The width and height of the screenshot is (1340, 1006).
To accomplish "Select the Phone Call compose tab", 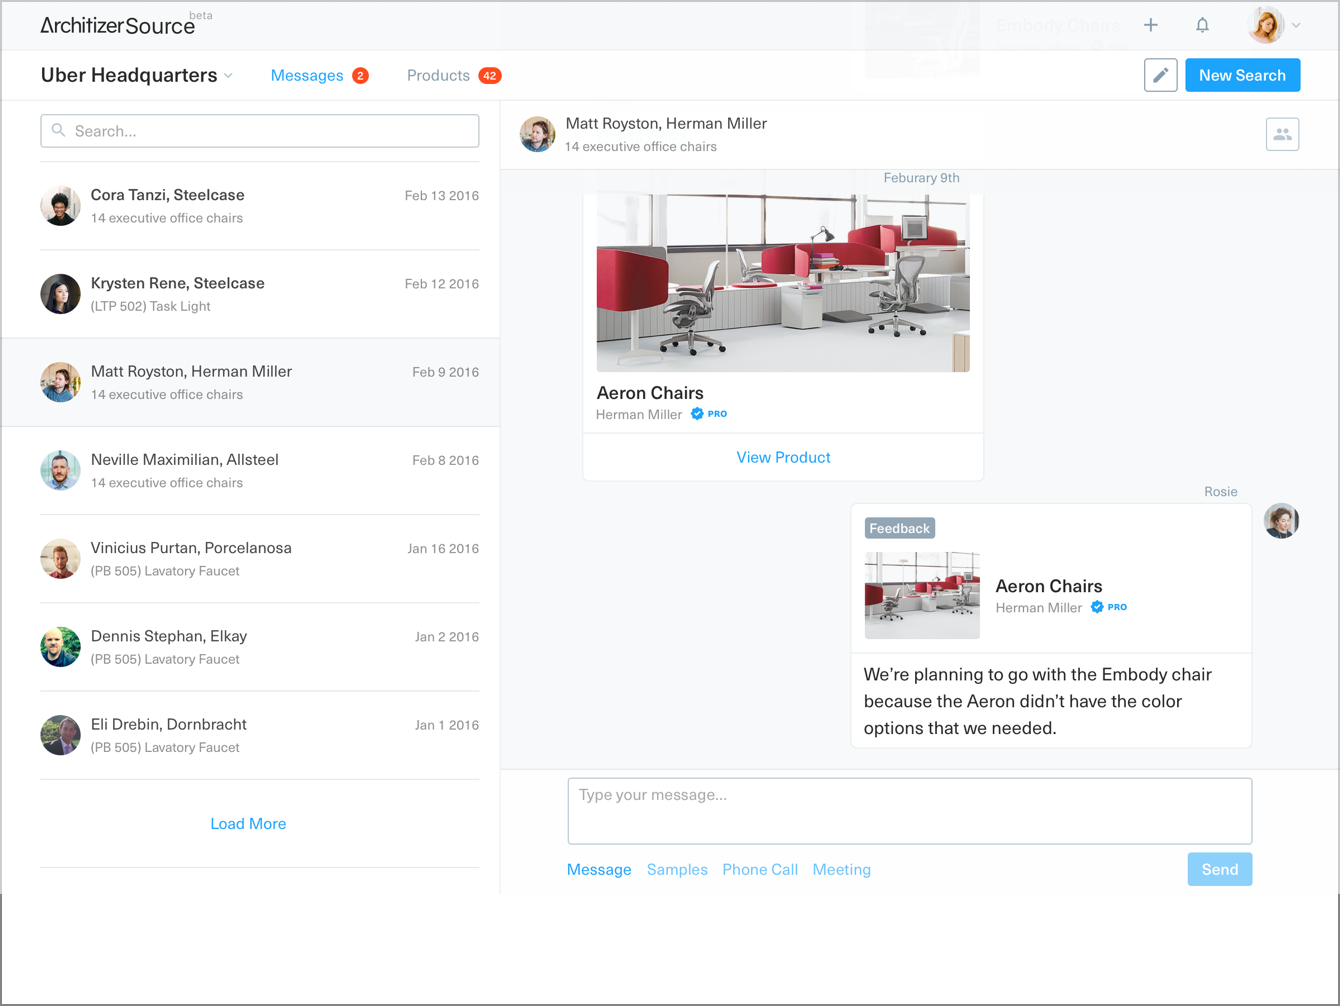I will tap(760, 870).
